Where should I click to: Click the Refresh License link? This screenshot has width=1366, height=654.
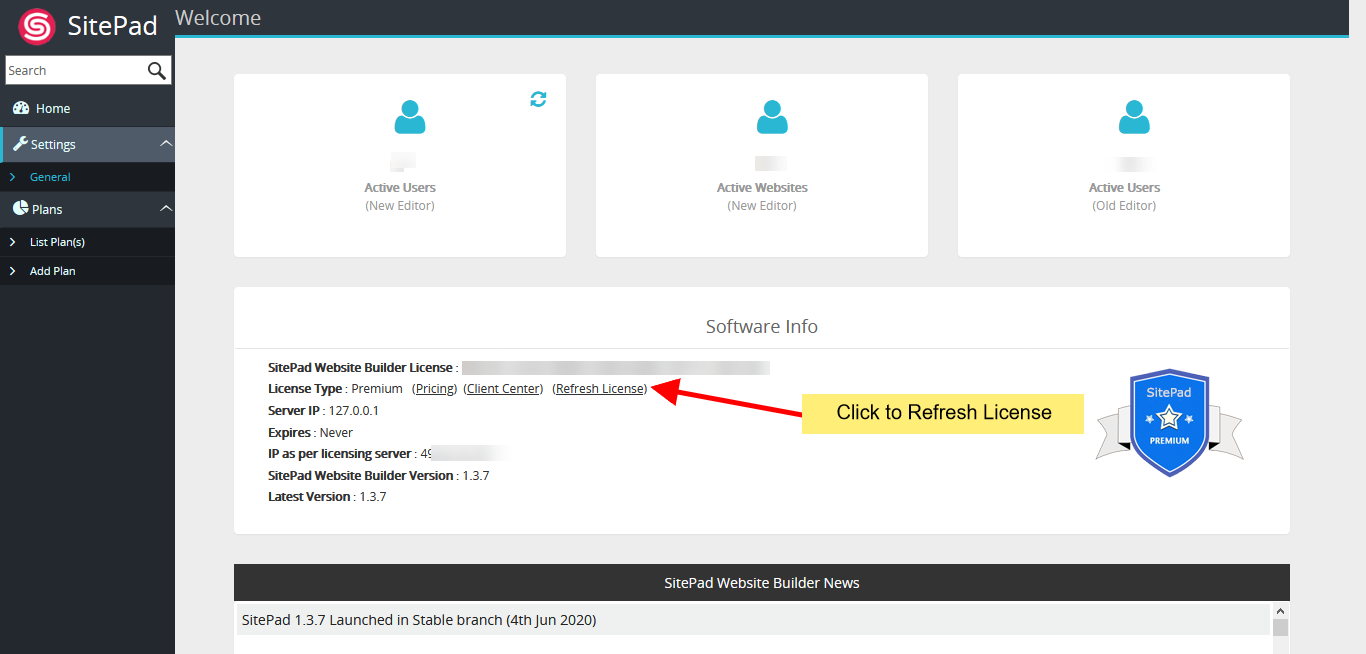coord(599,388)
